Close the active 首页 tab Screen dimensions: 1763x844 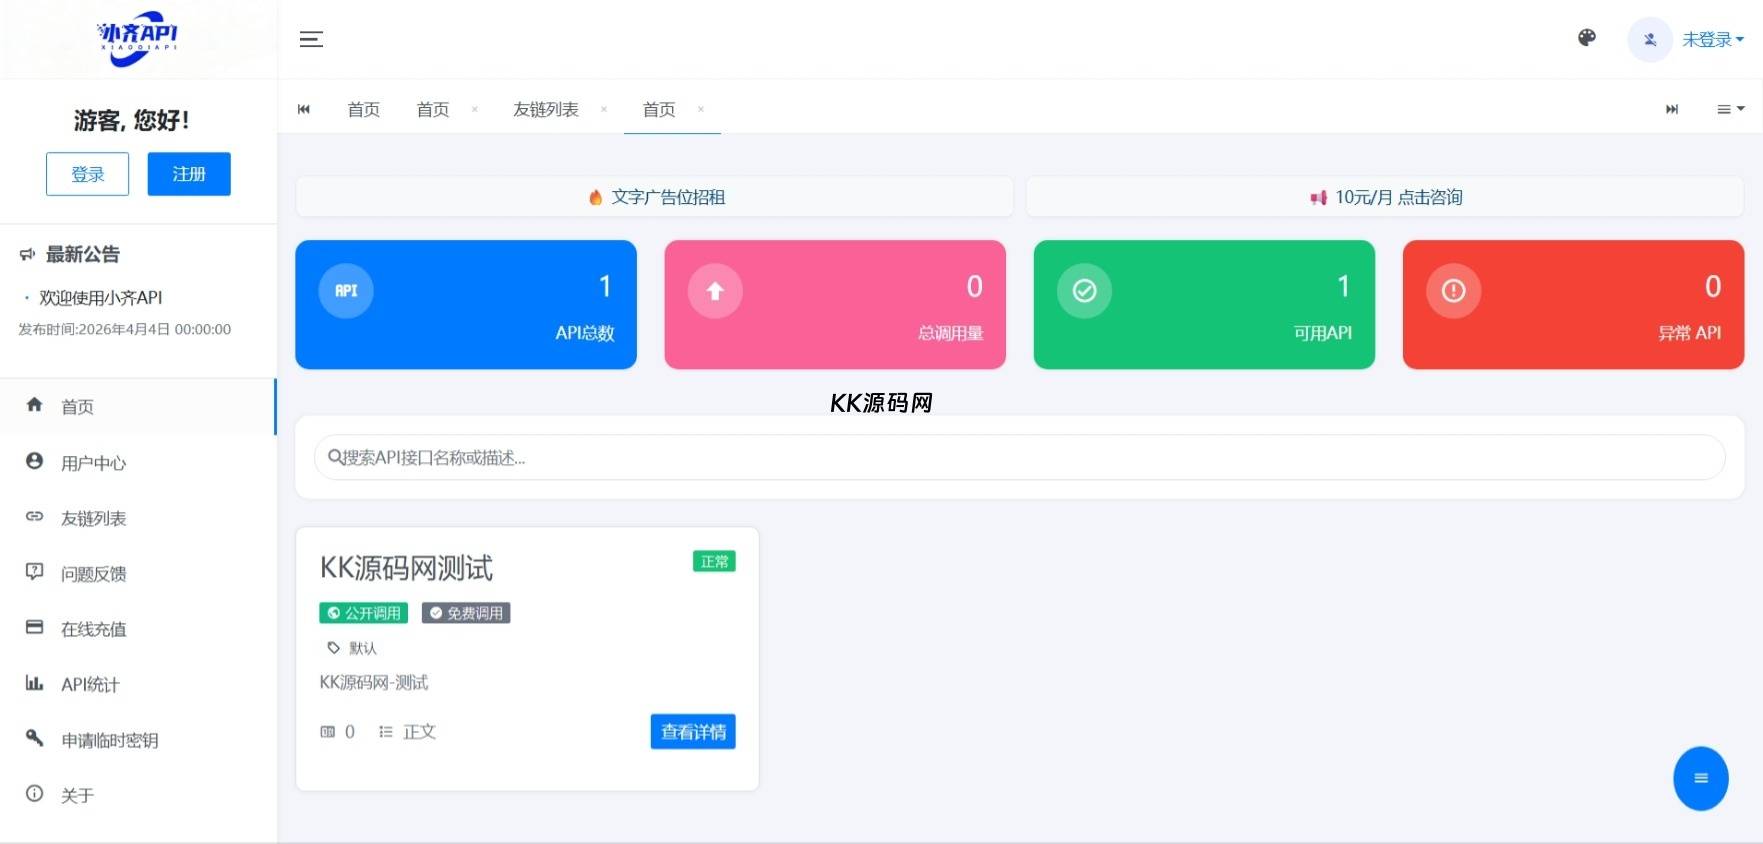click(701, 109)
